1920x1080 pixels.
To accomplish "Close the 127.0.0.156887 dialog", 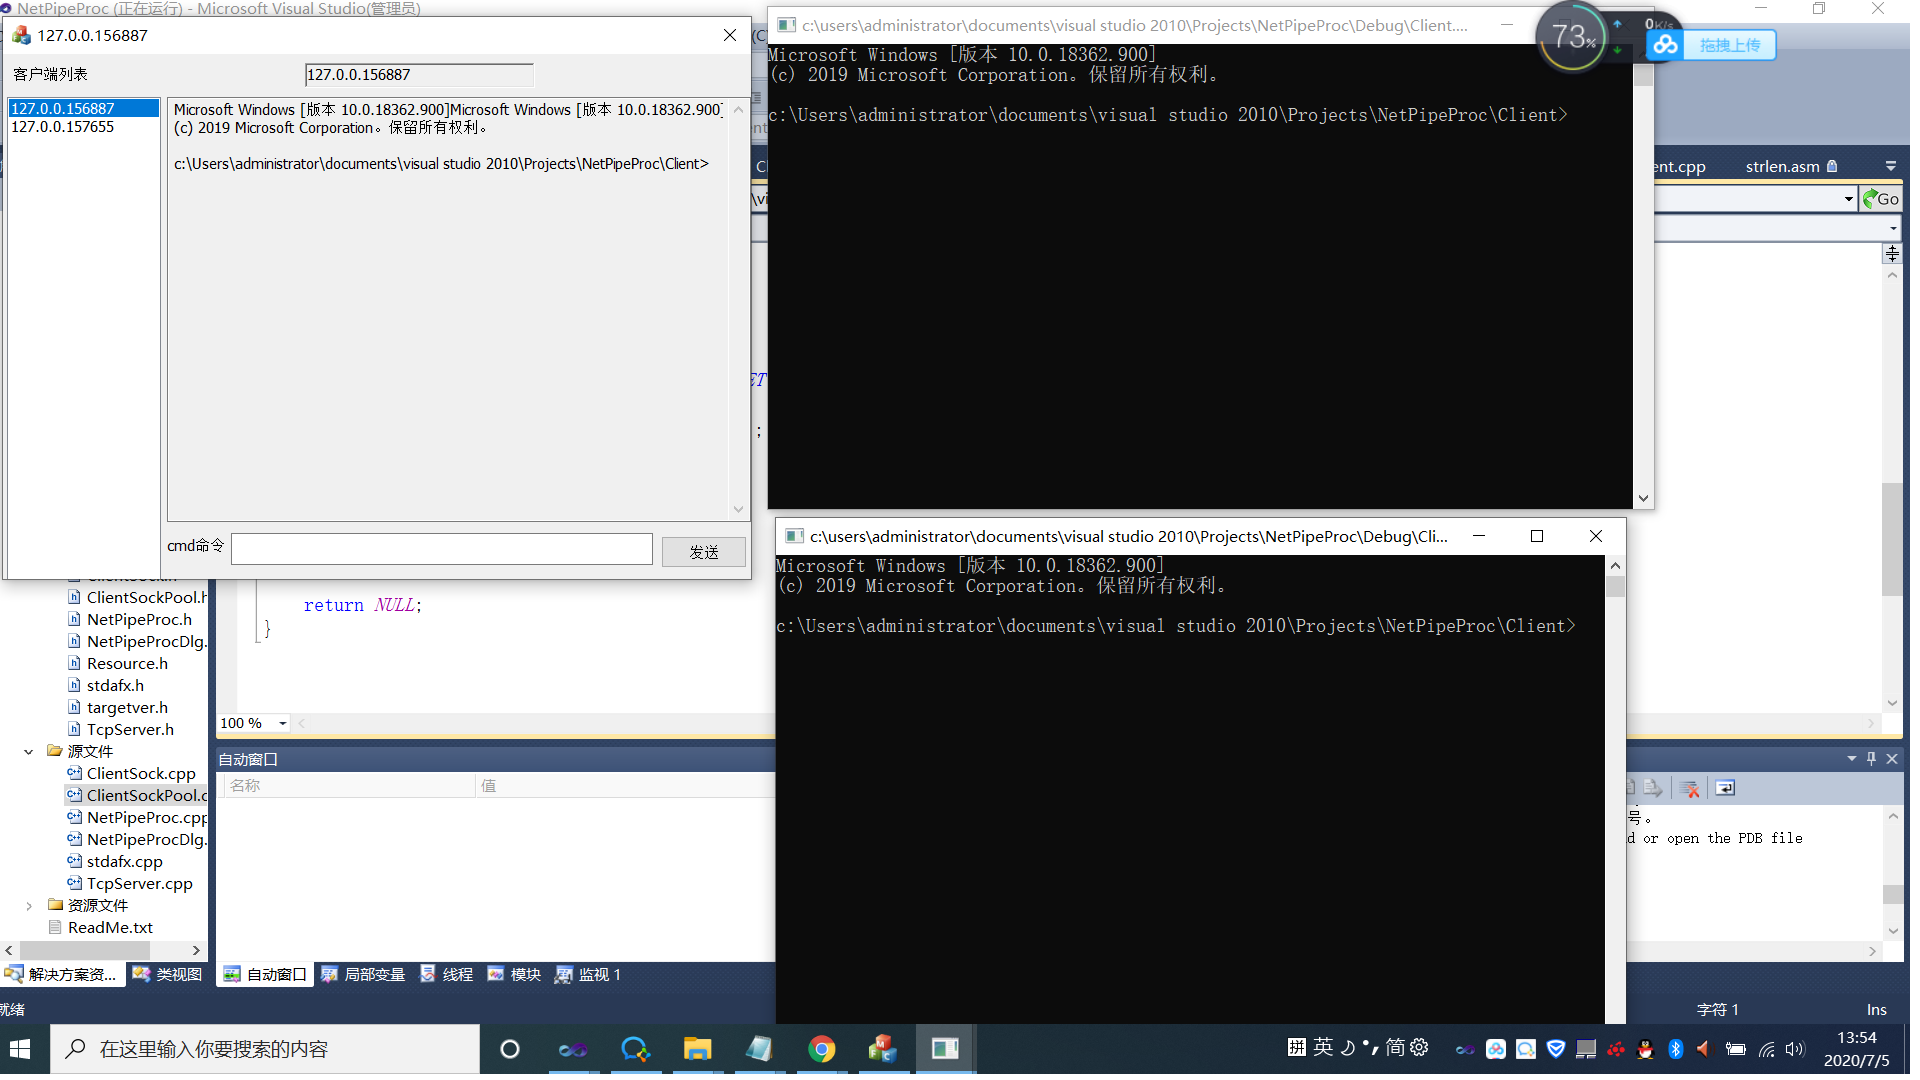I will [x=730, y=35].
